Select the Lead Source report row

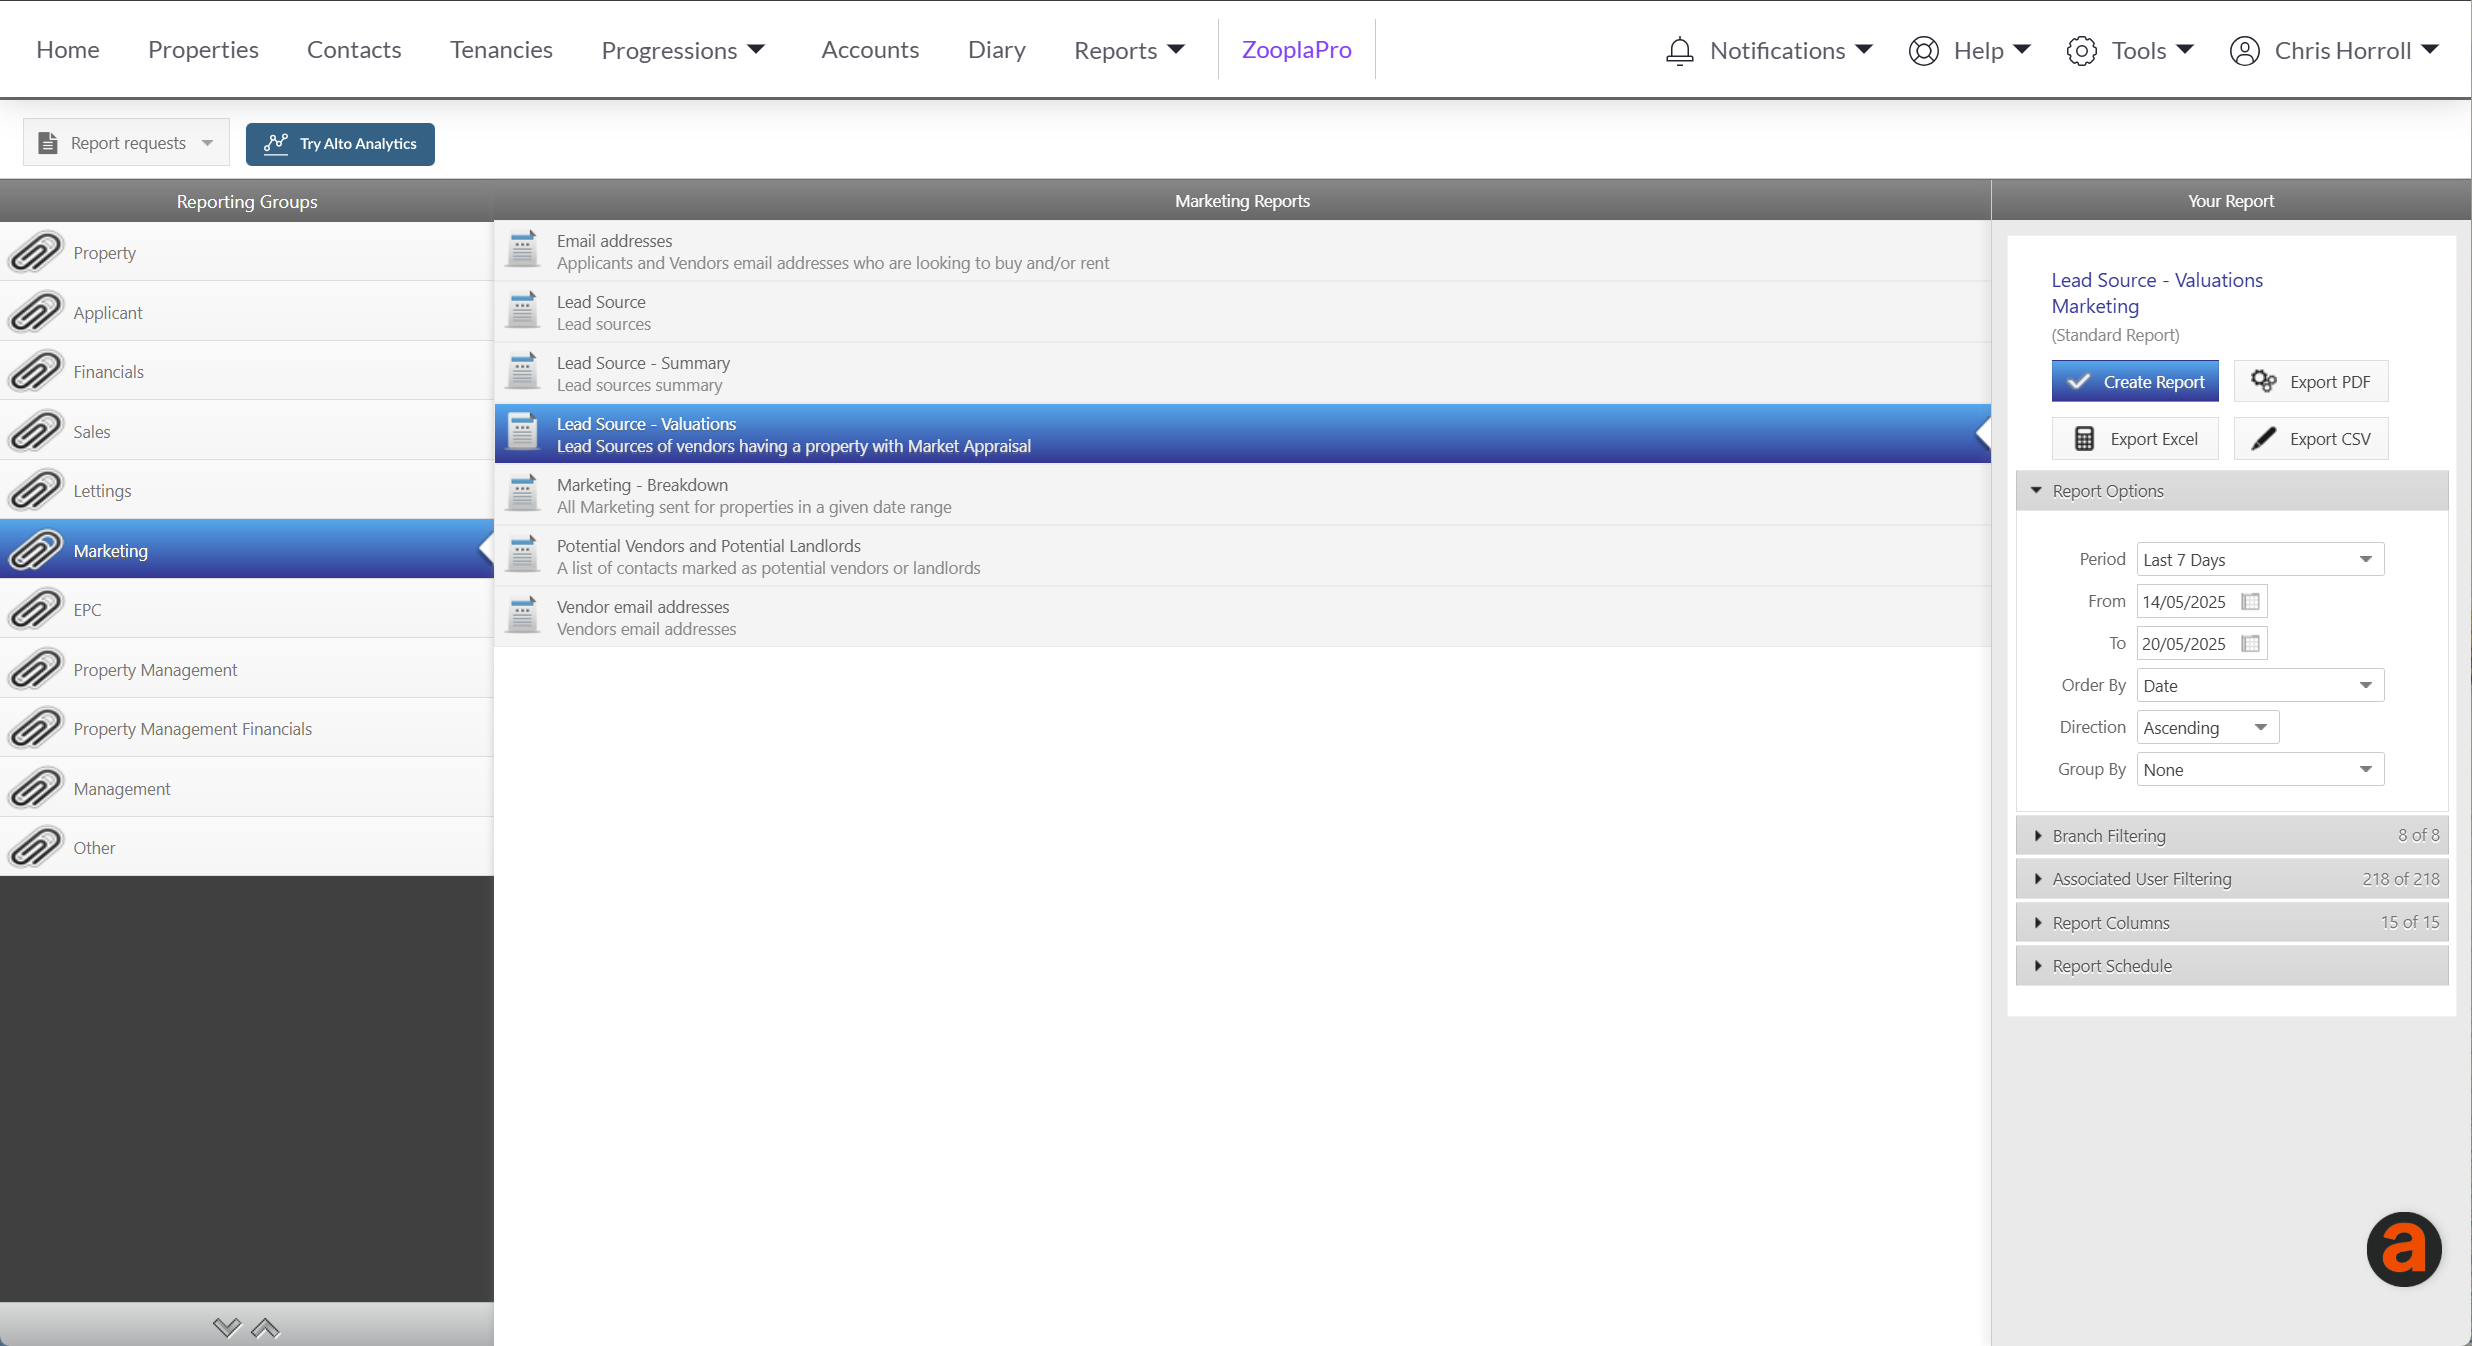pos(1242,312)
